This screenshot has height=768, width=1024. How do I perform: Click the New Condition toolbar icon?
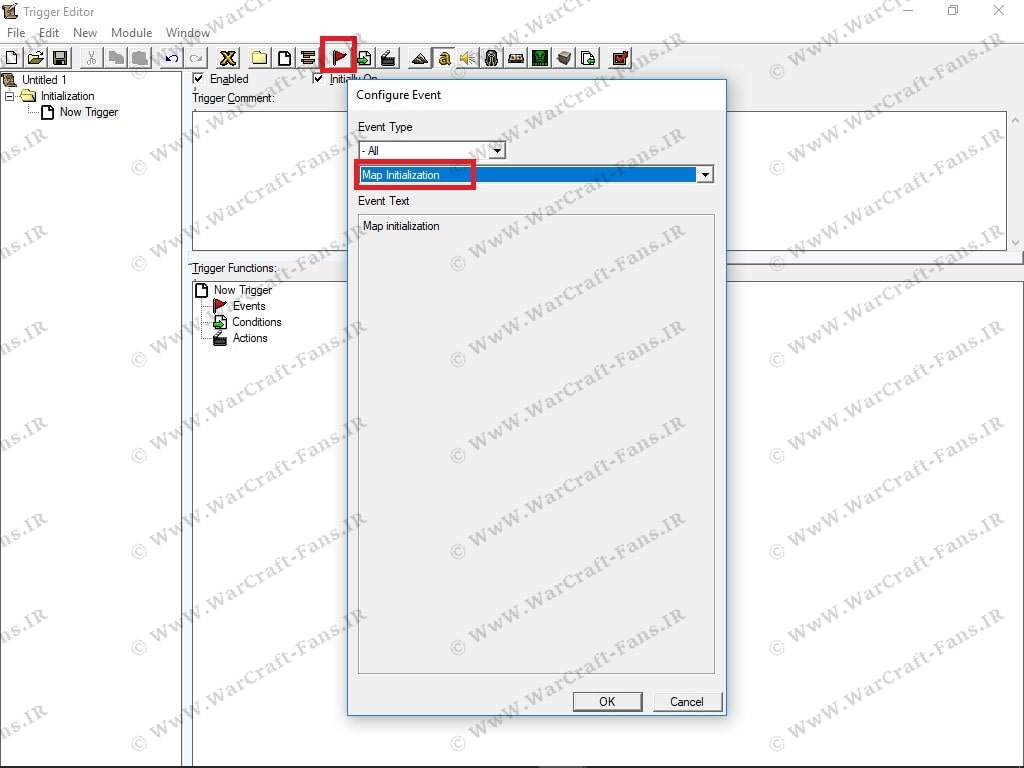364,58
